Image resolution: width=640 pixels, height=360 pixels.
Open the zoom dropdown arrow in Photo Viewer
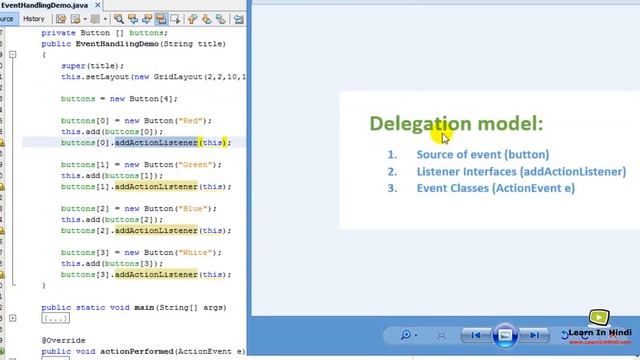pos(416,335)
